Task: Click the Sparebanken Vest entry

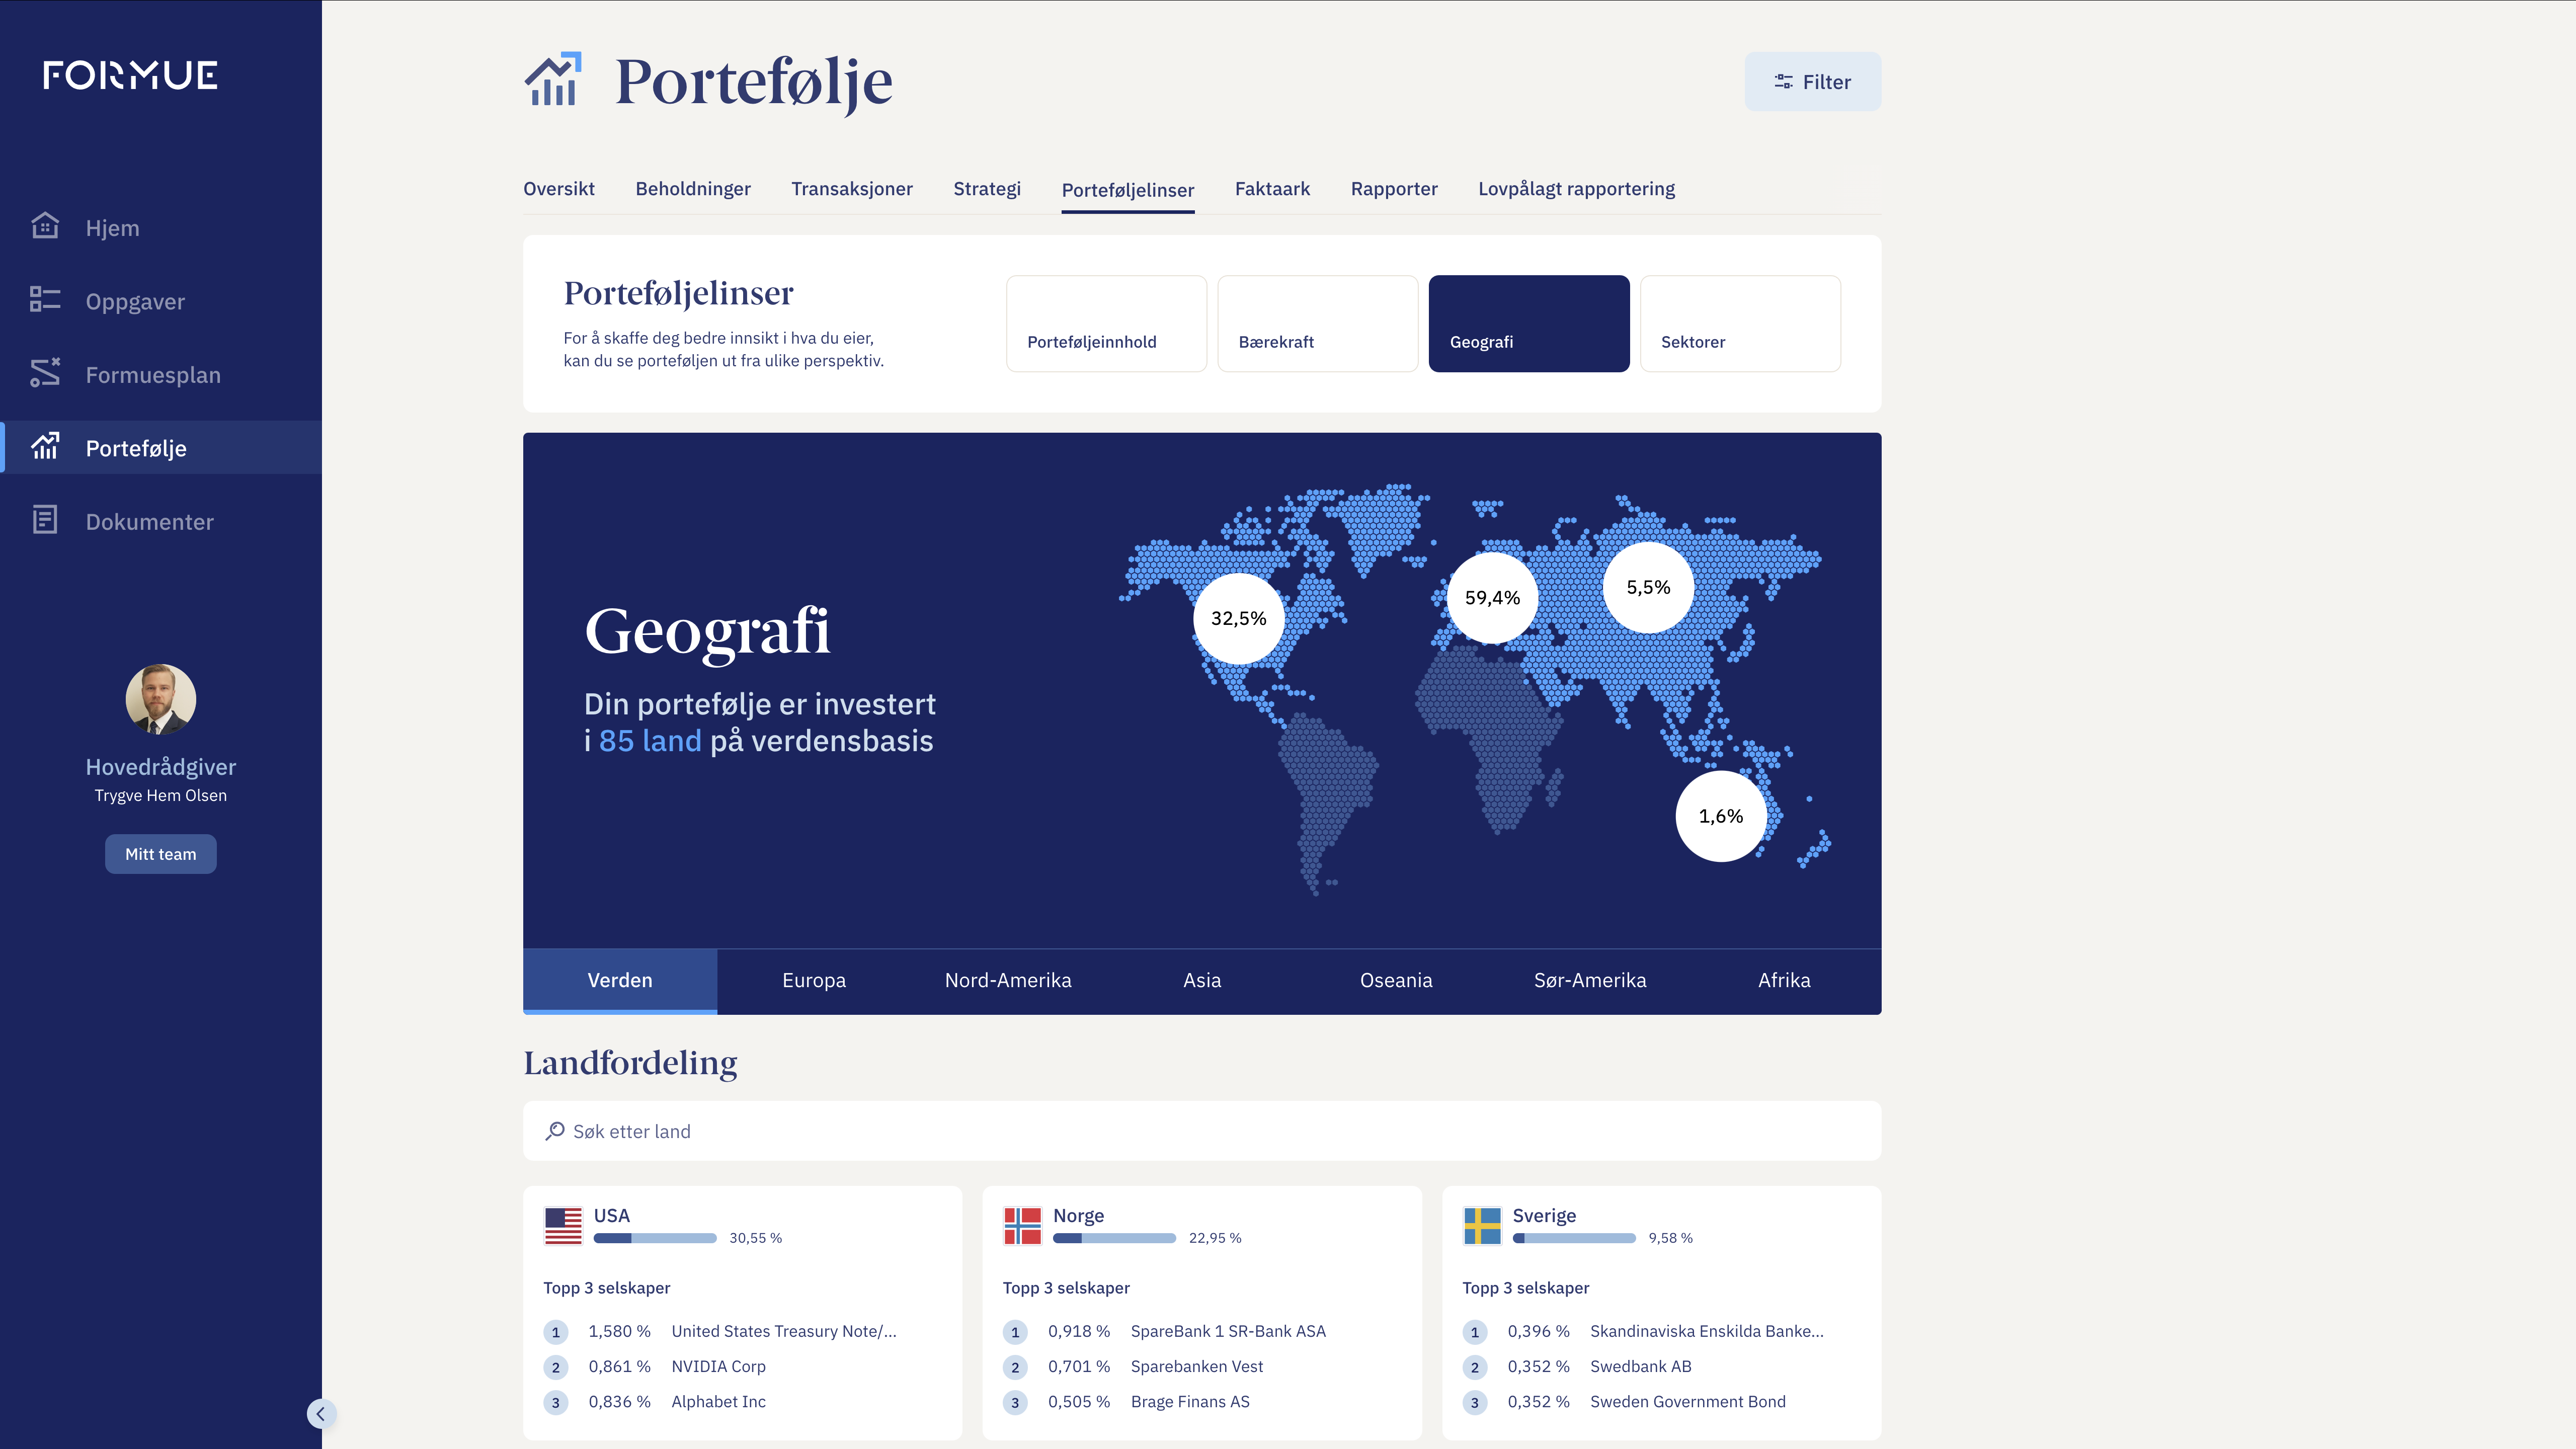Action: [1197, 1366]
